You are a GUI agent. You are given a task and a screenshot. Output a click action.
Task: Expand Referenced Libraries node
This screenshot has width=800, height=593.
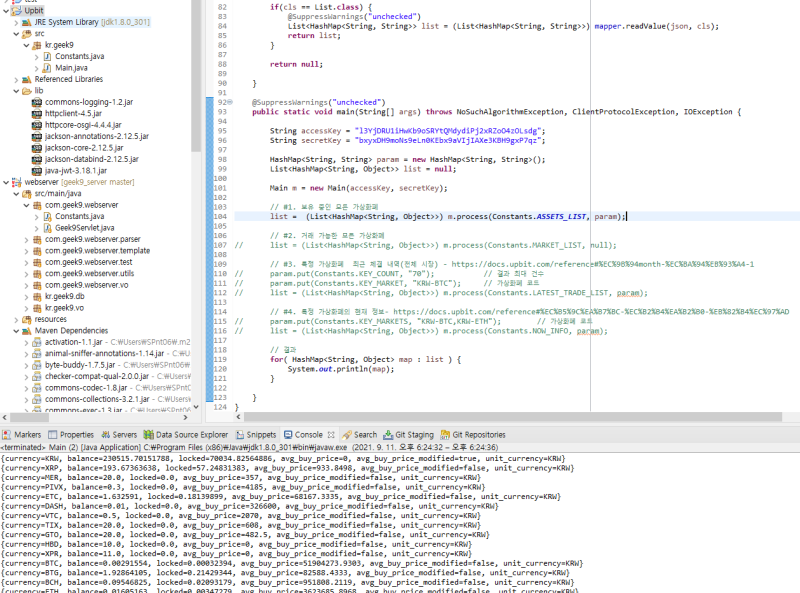point(16,80)
